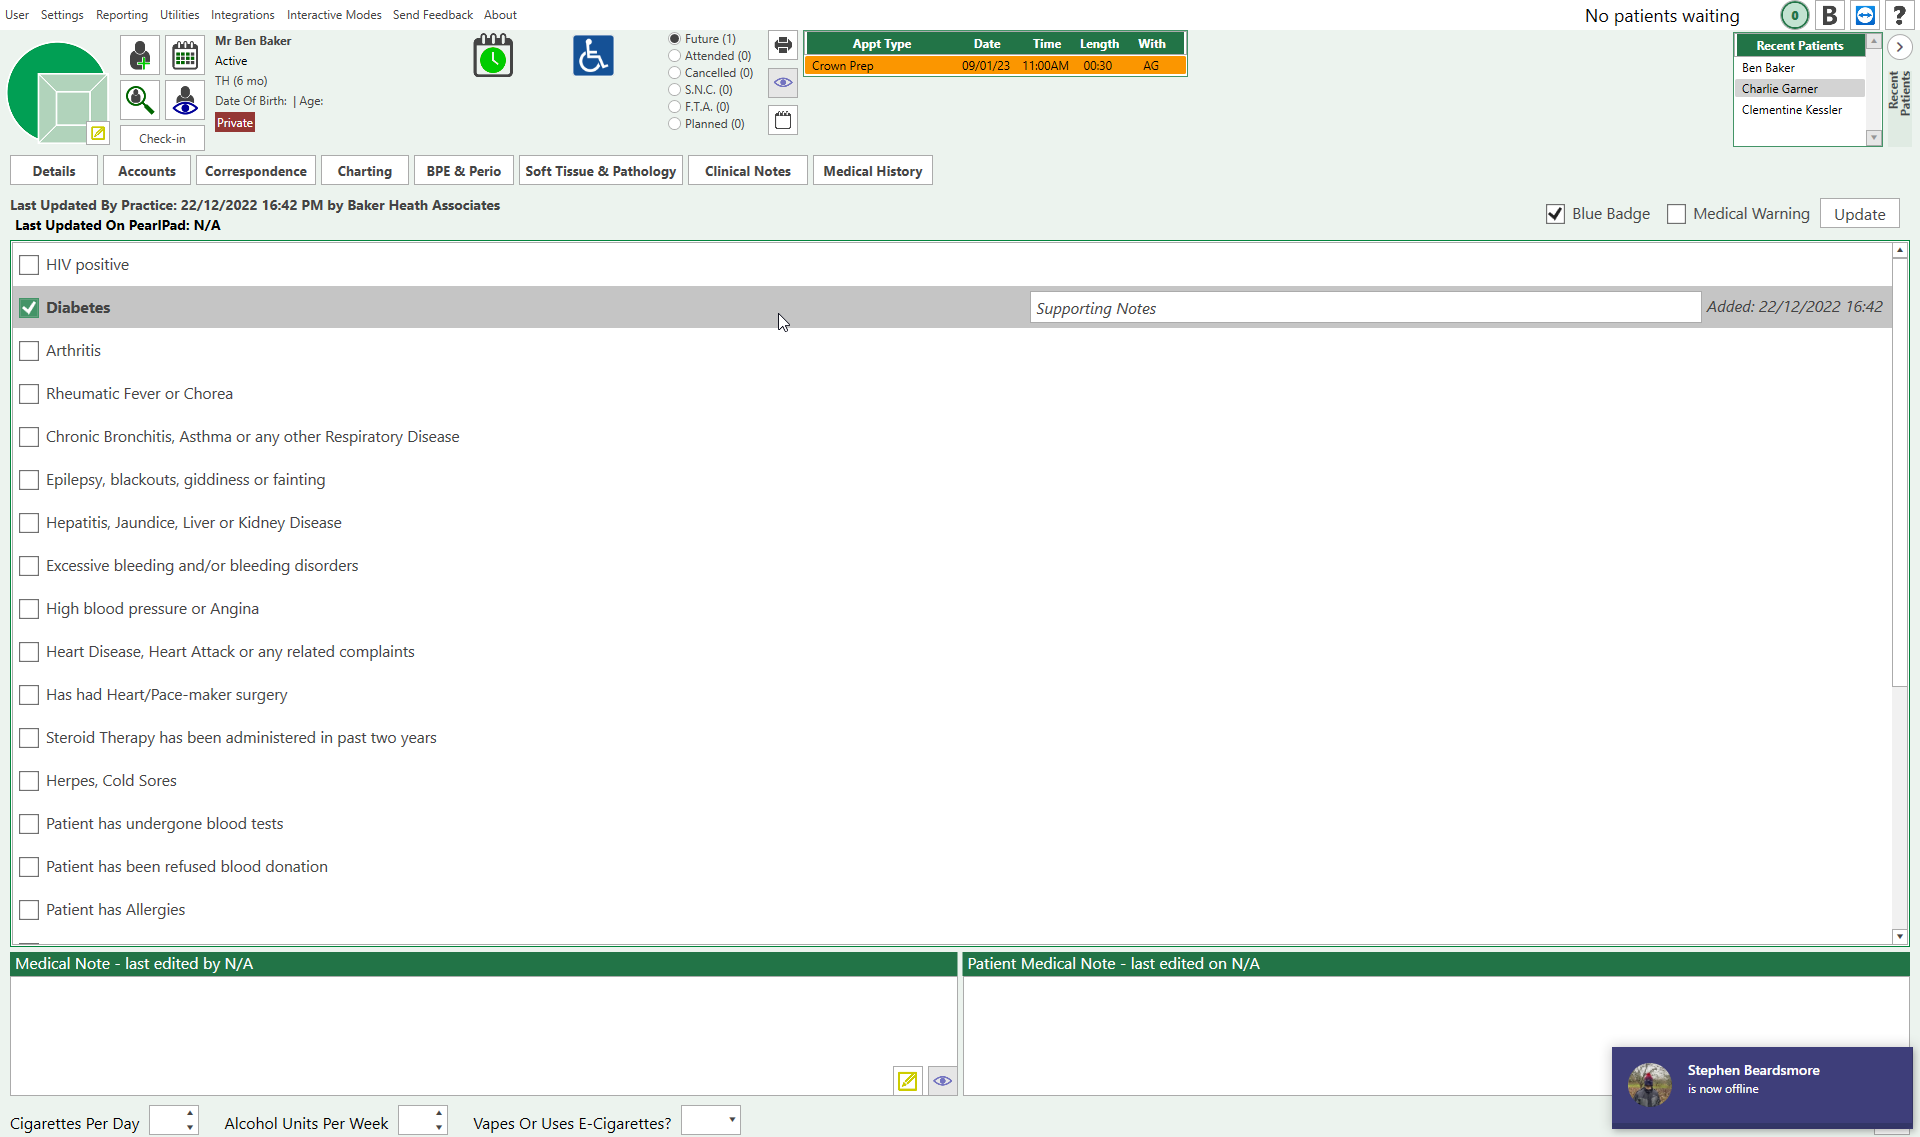Click the green clock appointment icon
The image size is (1920, 1137).
click(493, 56)
